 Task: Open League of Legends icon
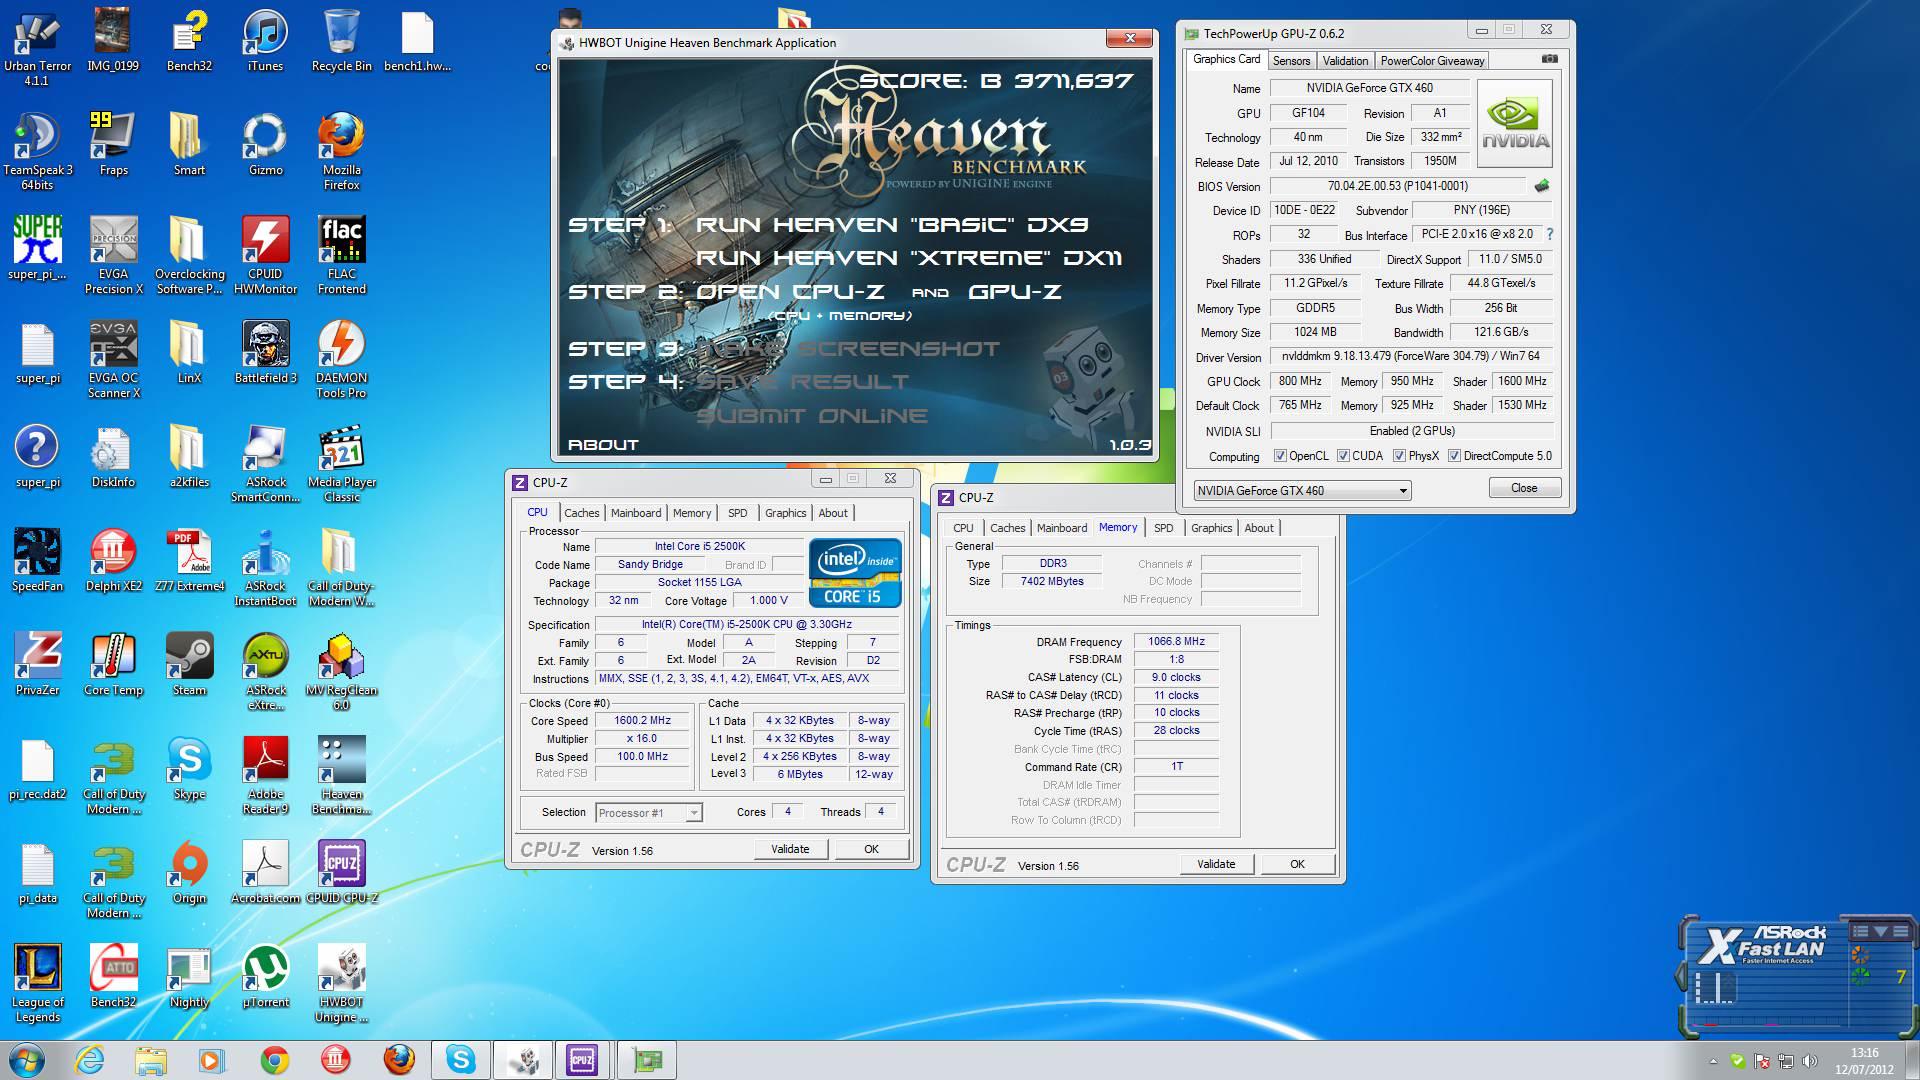point(37,984)
